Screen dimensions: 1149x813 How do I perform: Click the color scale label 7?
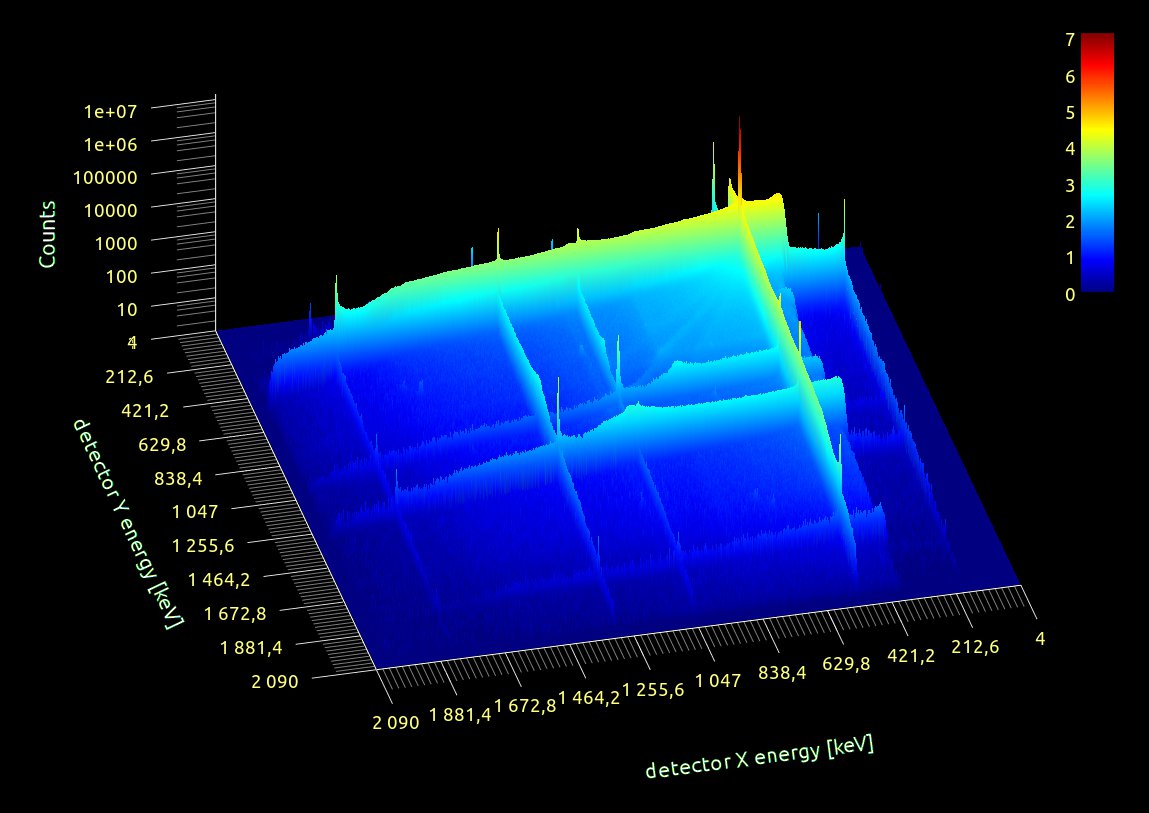[x=1070, y=40]
